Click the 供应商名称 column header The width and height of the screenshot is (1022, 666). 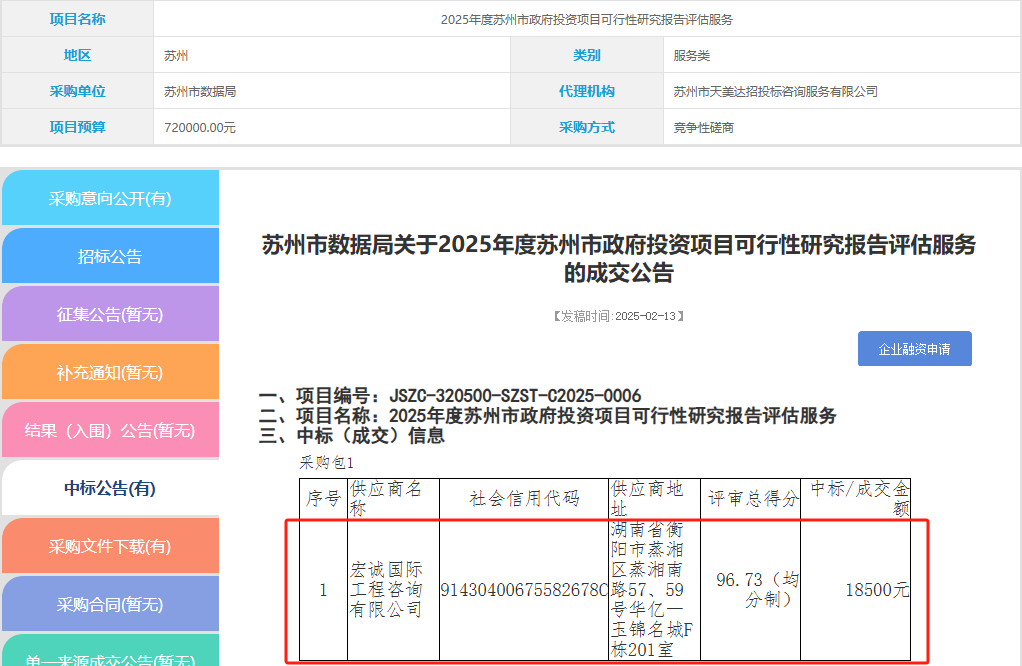(393, 499)
